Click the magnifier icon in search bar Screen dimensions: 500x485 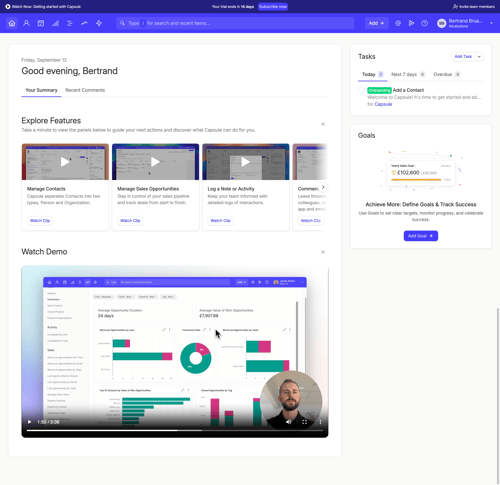122,23
